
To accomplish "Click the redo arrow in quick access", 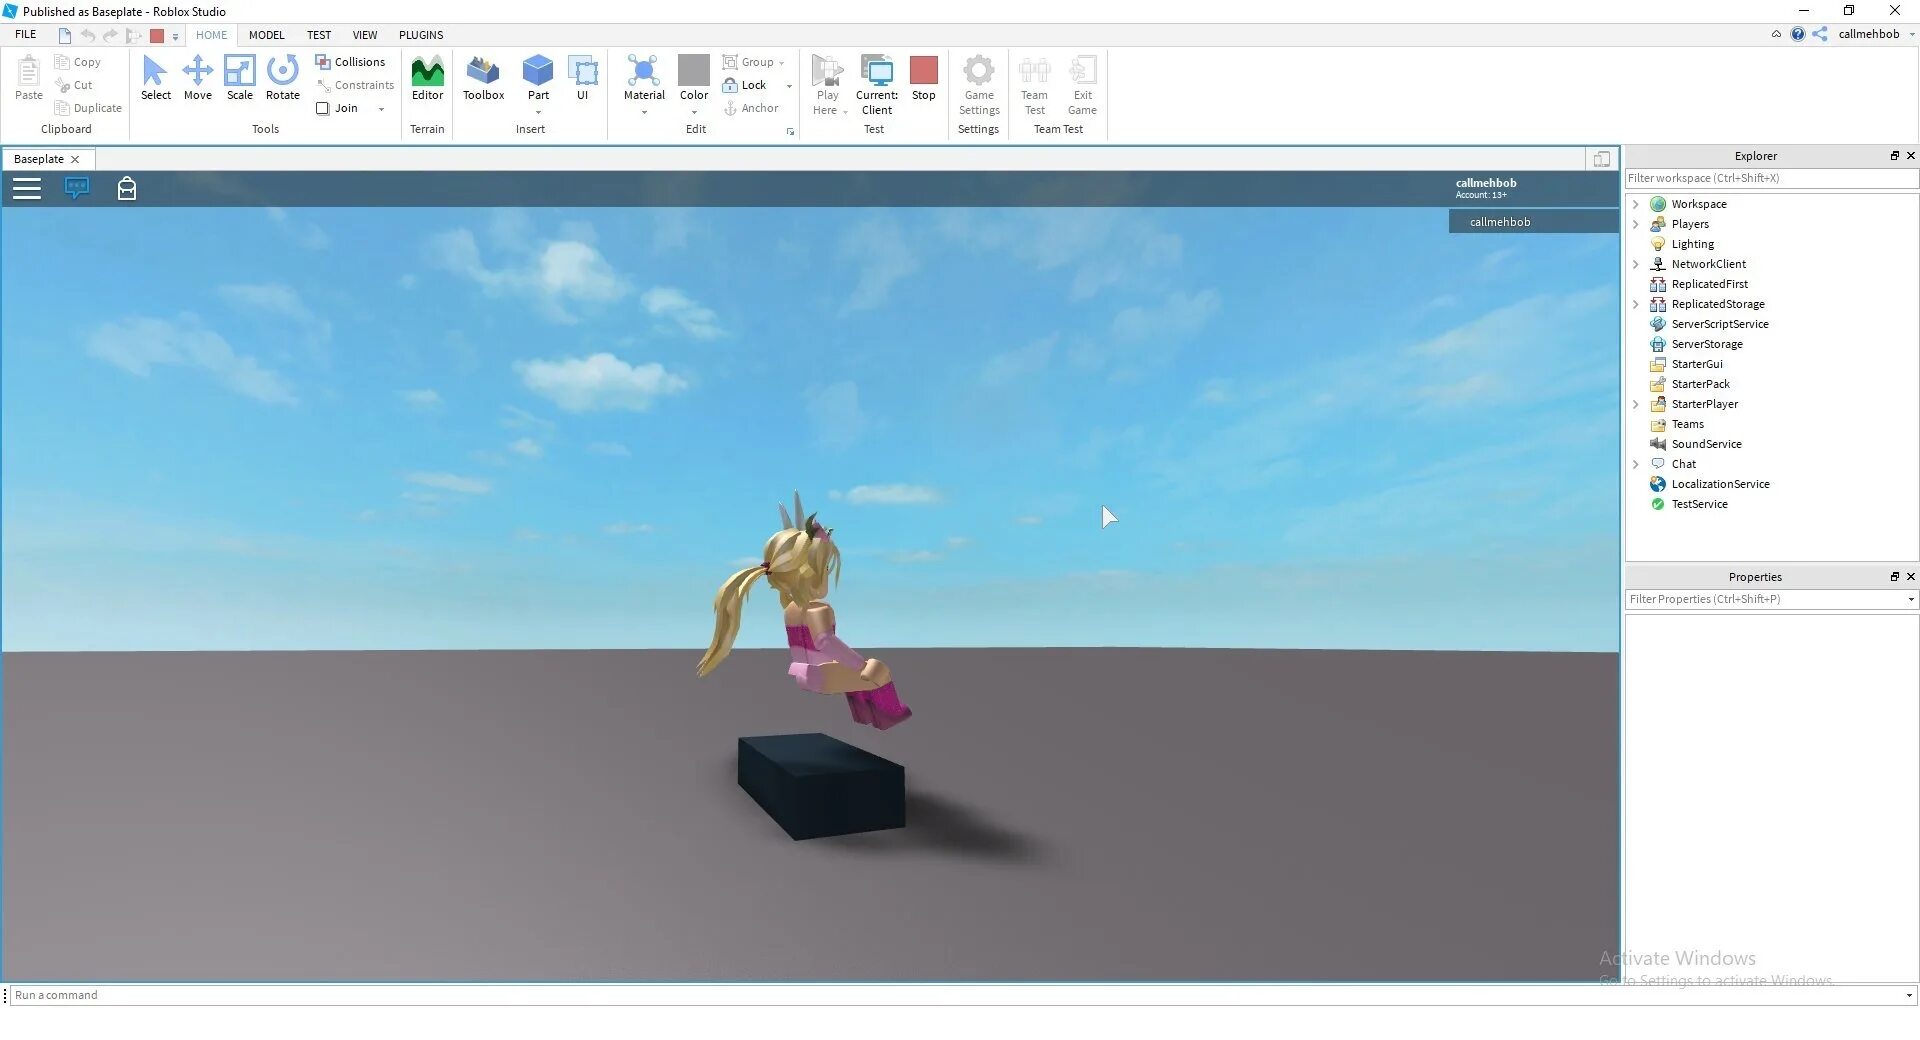I will point(110,35).
